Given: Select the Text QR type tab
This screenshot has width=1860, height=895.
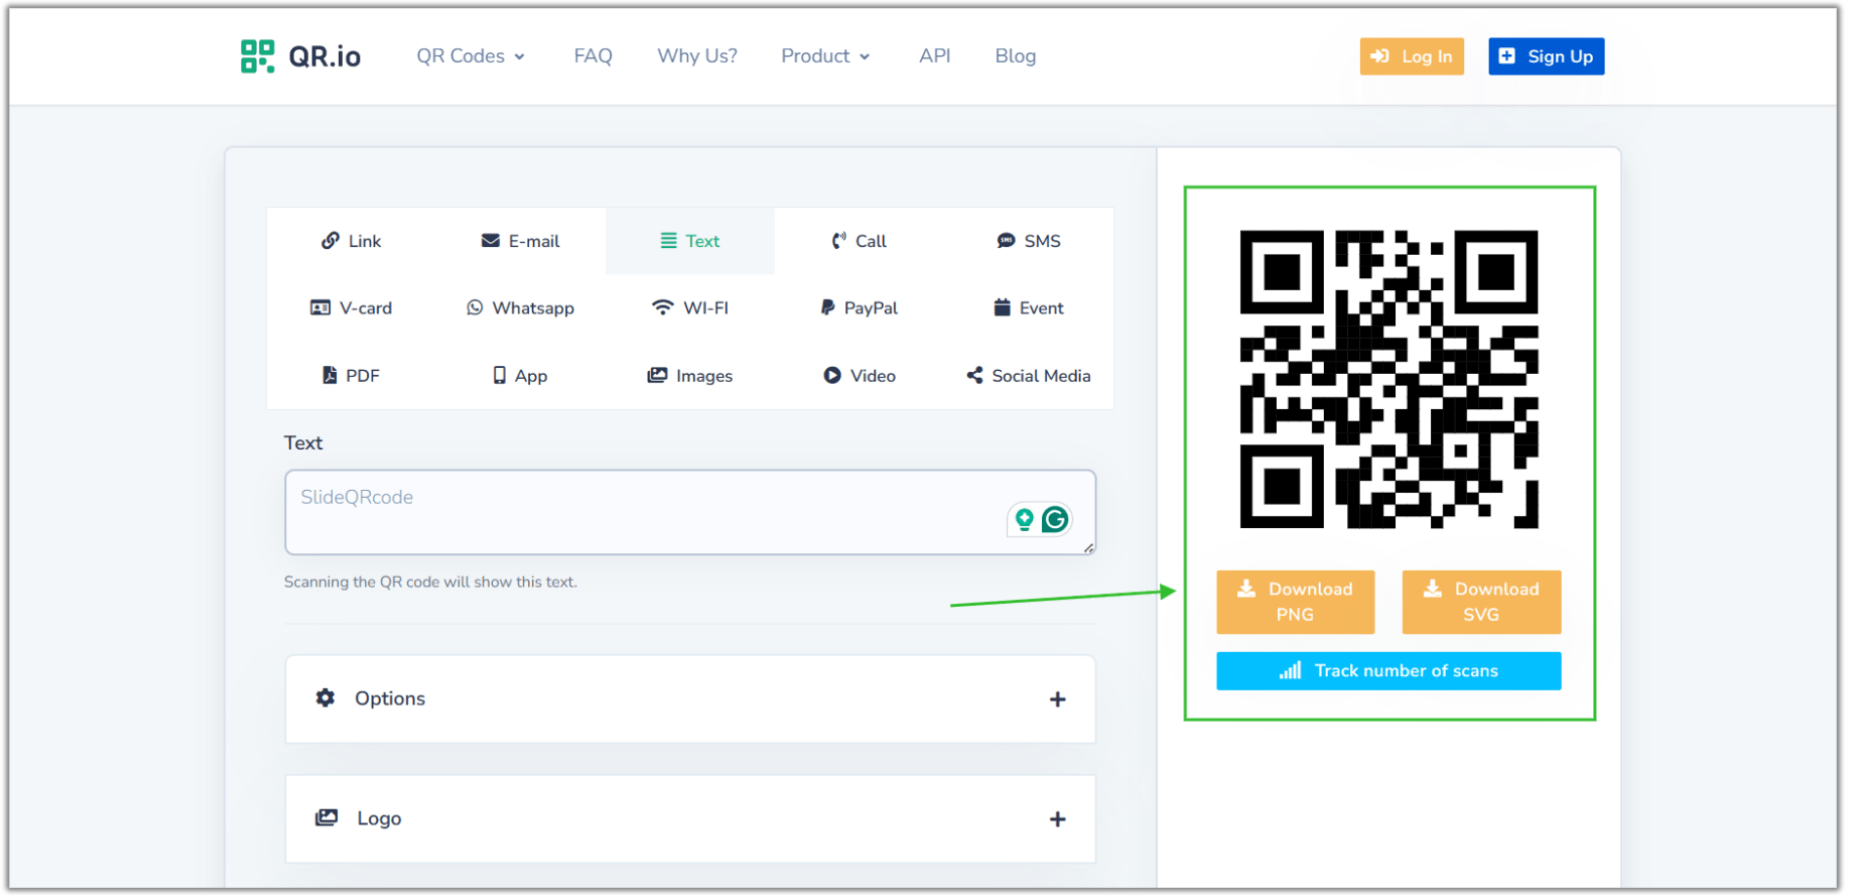Looking at the screenshot, I should pos(690,241).
